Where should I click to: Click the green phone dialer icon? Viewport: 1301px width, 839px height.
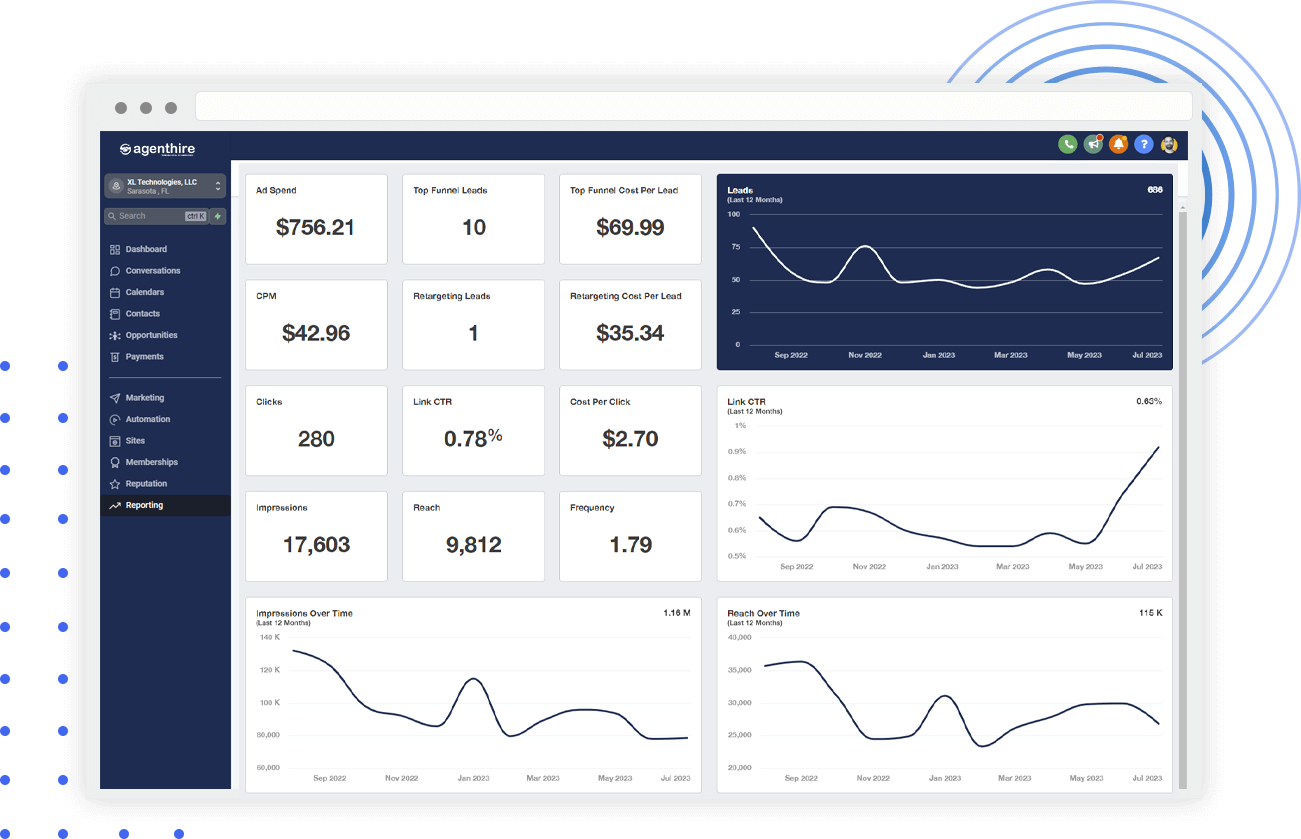[x=1068, y=145]
